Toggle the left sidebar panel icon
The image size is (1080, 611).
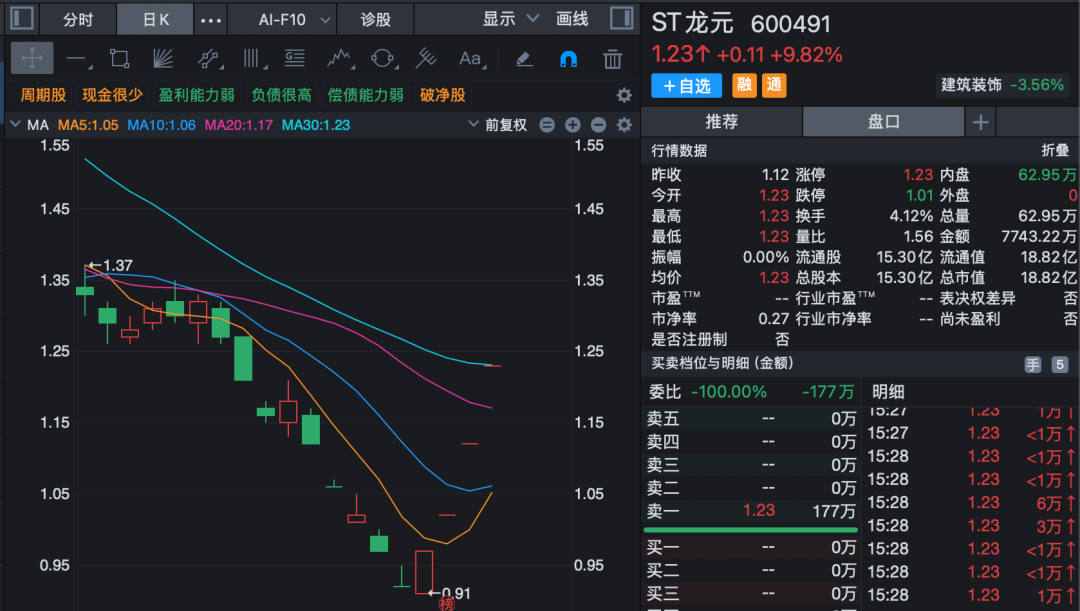(x=22, y=18)
